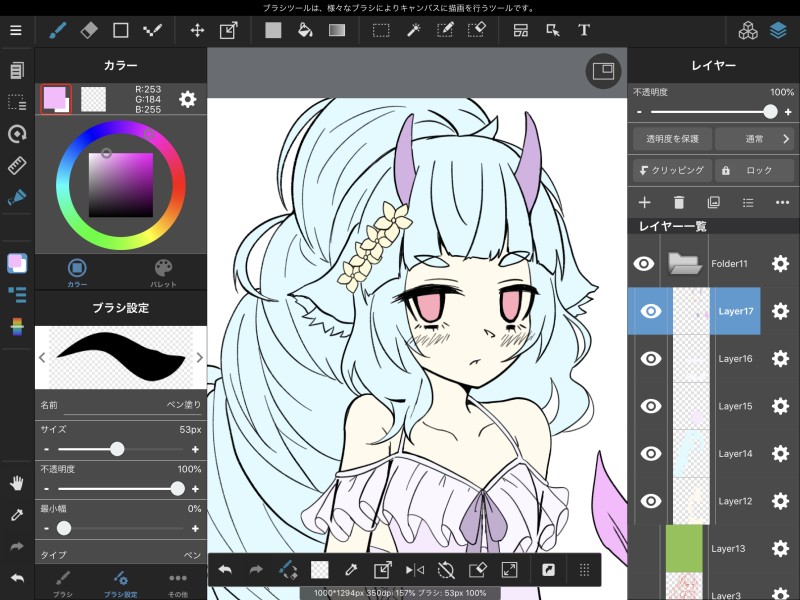Add a new layer with plus icon
This screenshot has width=800, height=600.
click(644, 203)
